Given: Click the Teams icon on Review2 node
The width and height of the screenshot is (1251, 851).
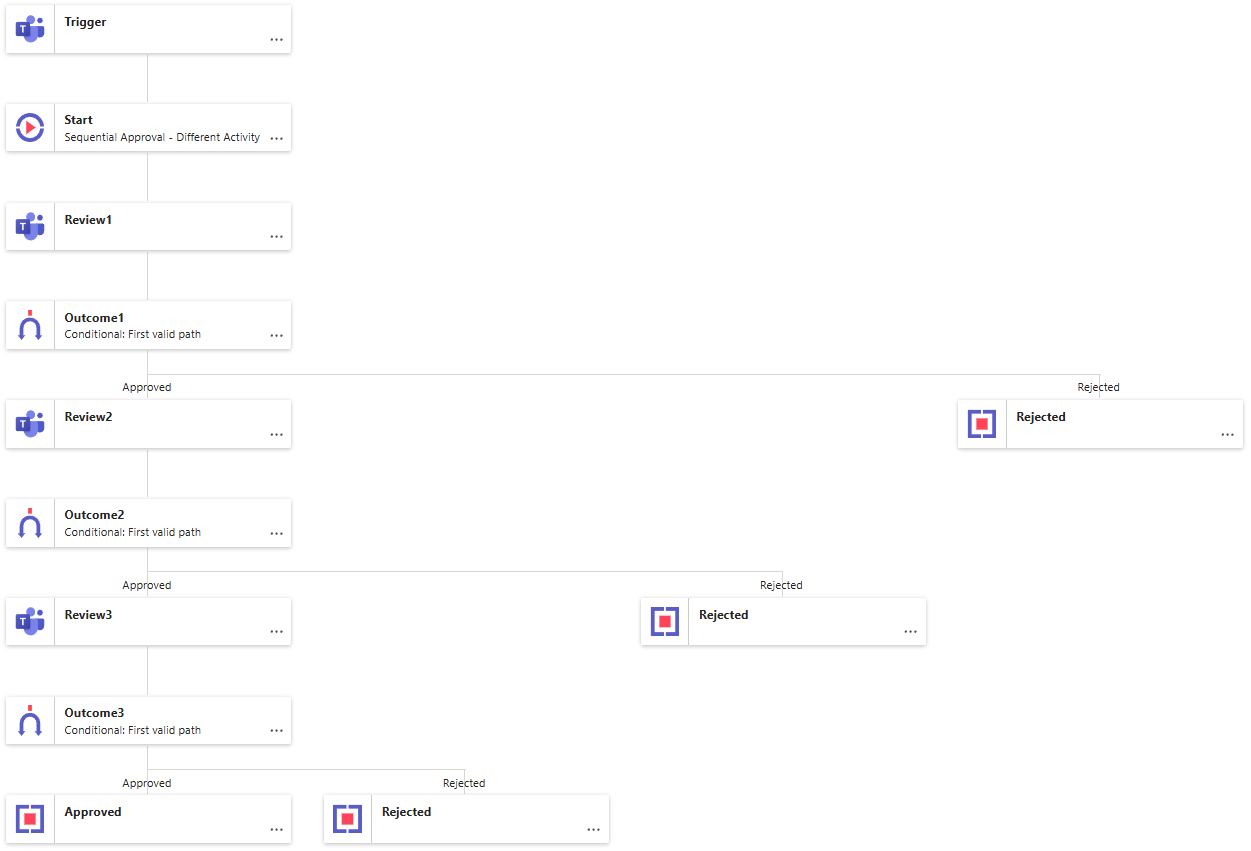Looking at the screenshot, I should pos(30,424).
